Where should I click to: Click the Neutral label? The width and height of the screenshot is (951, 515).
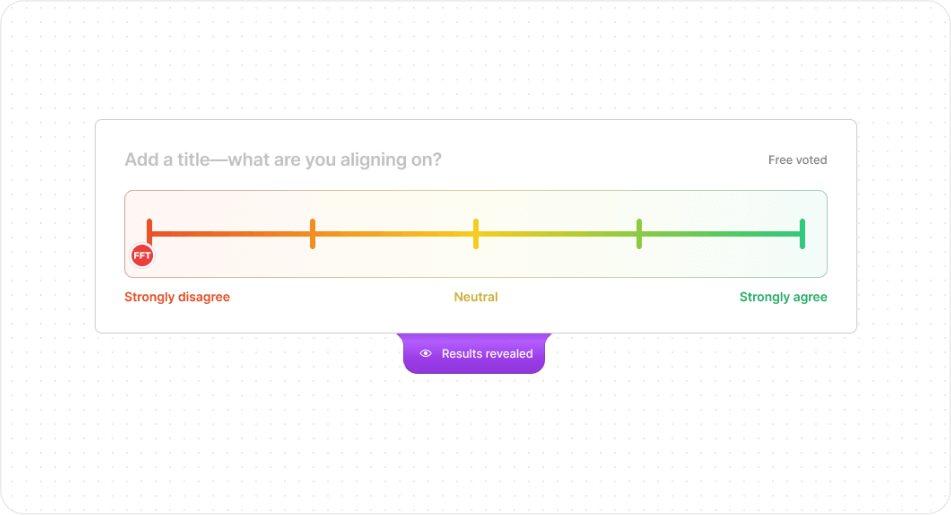(476, 297)
